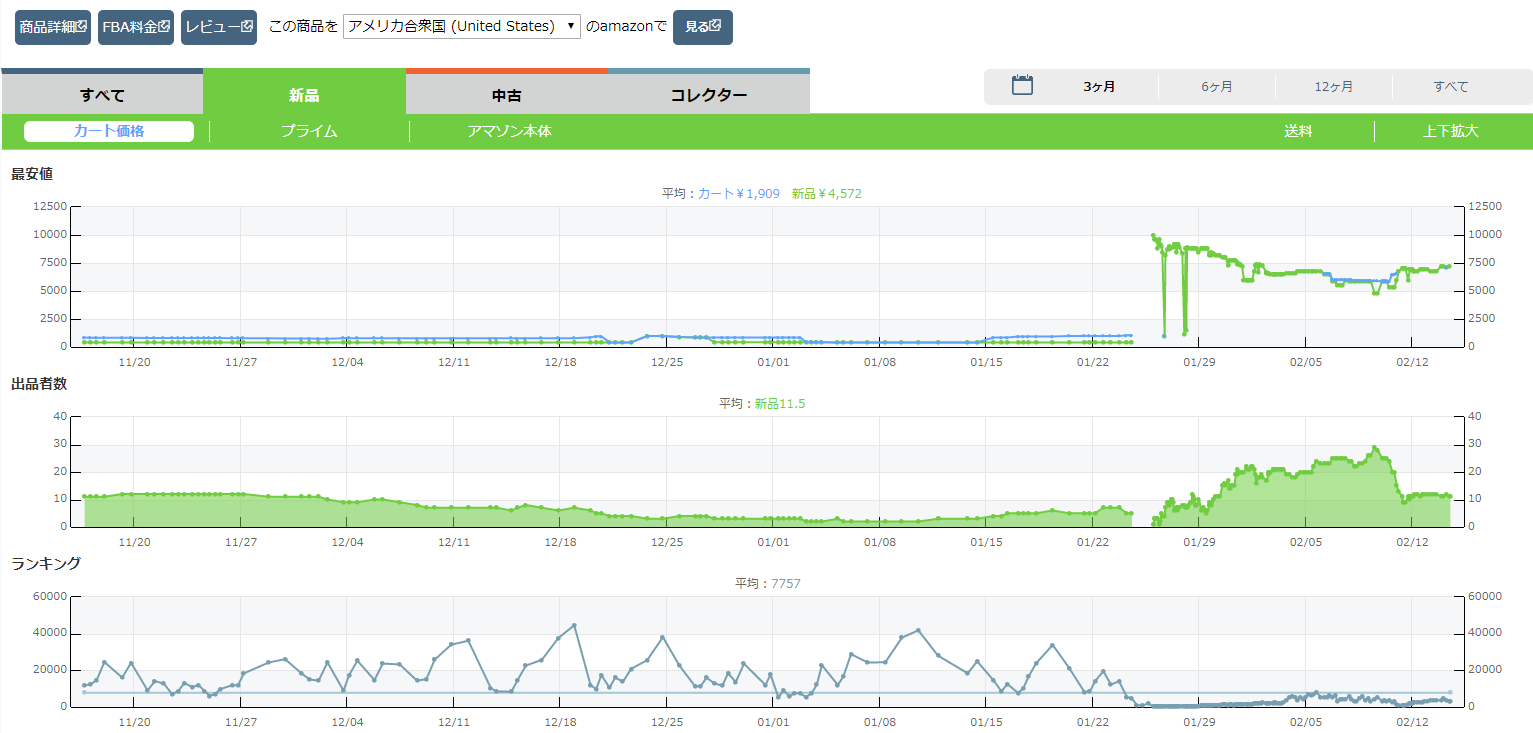The height and width of the screenshot is (733, 1533).
Task: Switch to the 中古 used tab
Action: point(506,96)
